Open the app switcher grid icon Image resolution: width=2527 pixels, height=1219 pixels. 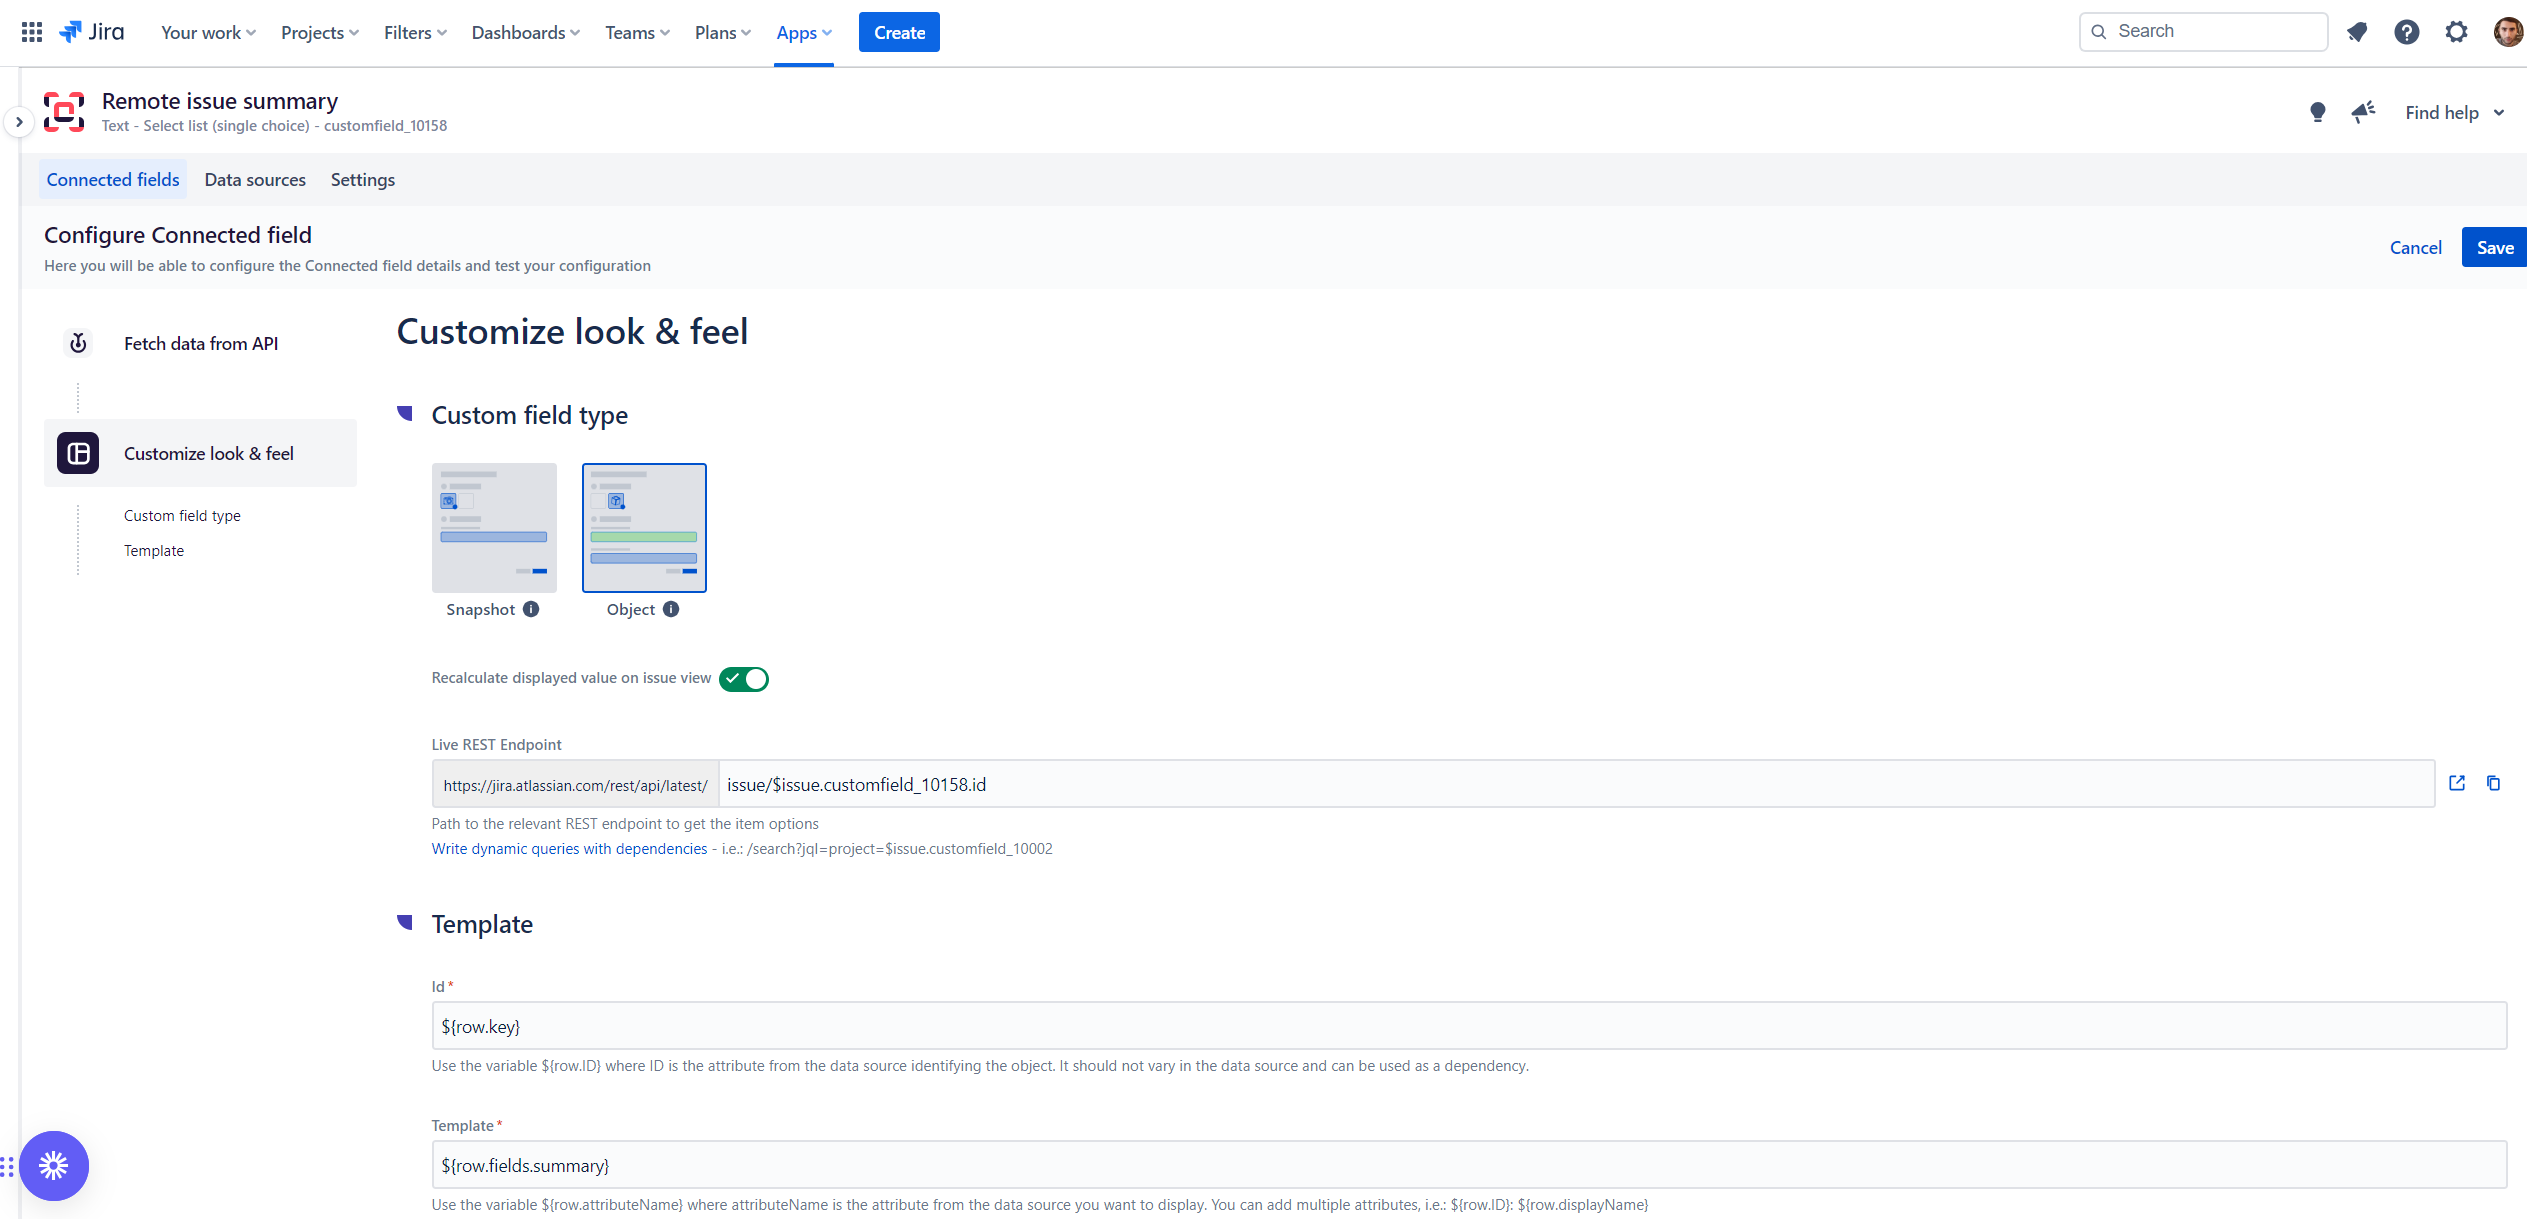click(x=32, y=32)
